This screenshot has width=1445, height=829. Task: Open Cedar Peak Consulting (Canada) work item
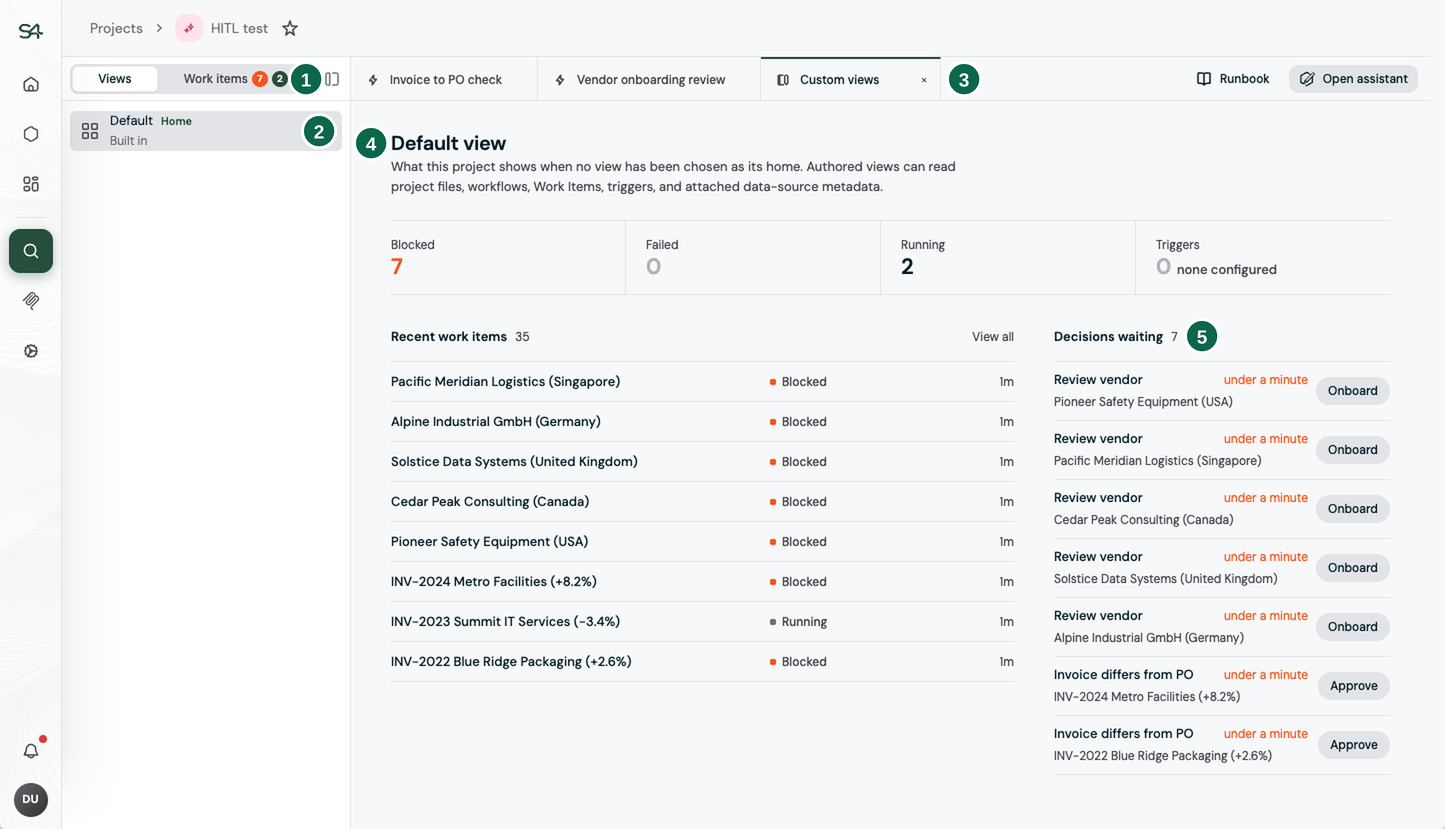702,502
